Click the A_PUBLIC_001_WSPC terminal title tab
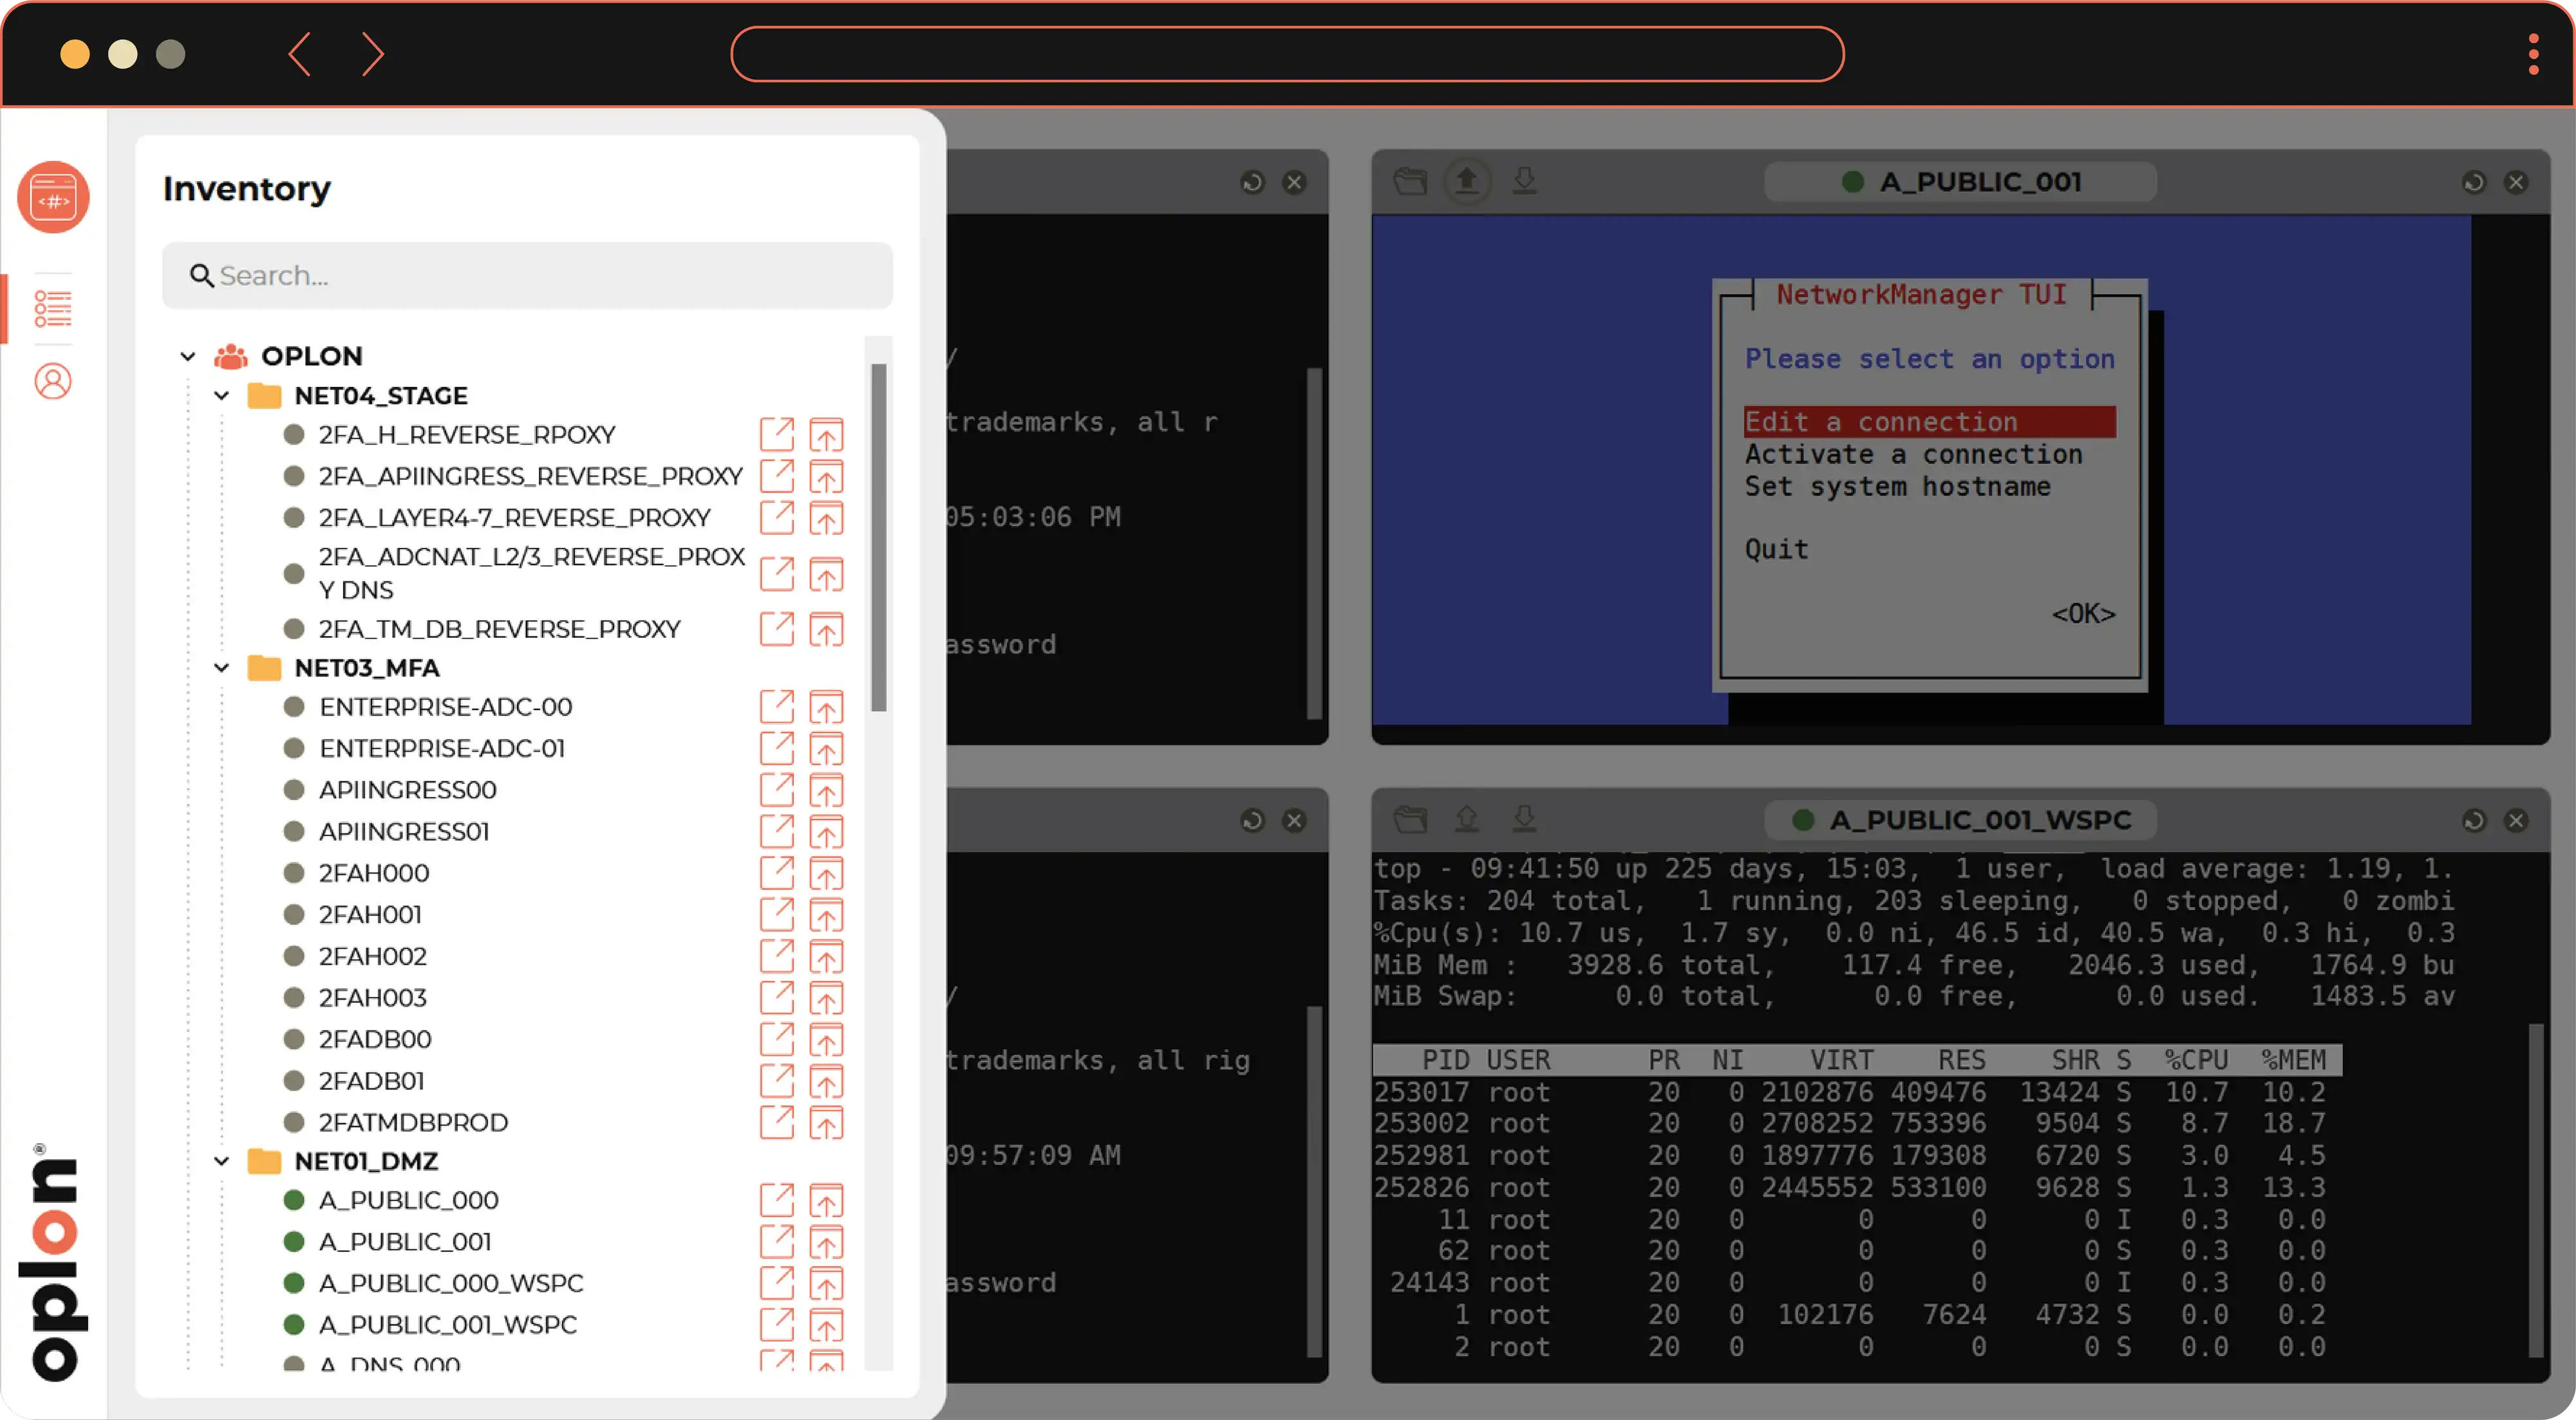Image resolution: width=2576 pixels, height=1420 pixels. [1960, 820]
